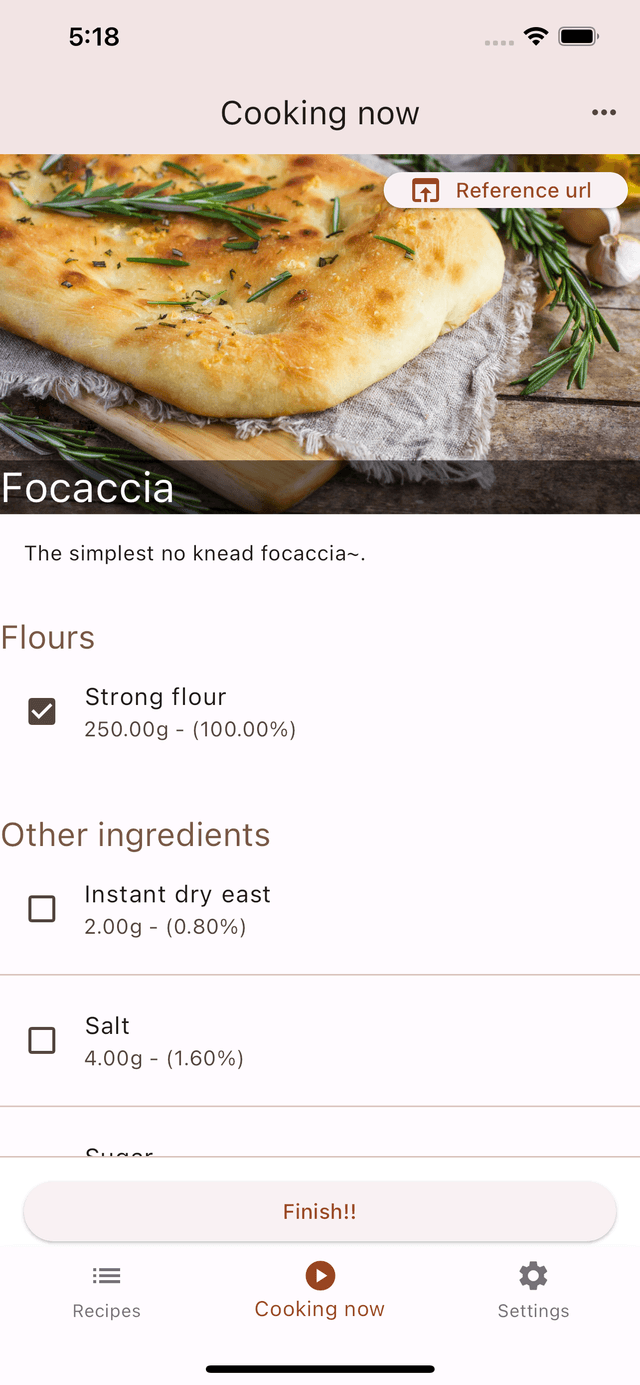This screenshot has height=1385, width=640.
Task: Open the three-dot overflow menu
Action: tap(604, 112)
